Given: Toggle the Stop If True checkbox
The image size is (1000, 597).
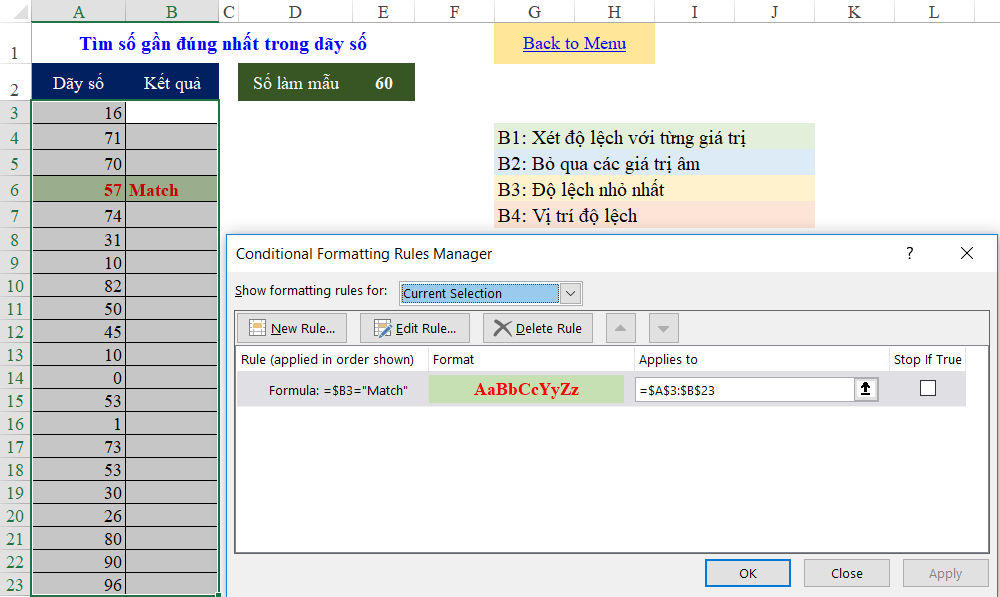Looking at the screenshot, I should coord(928,389).
